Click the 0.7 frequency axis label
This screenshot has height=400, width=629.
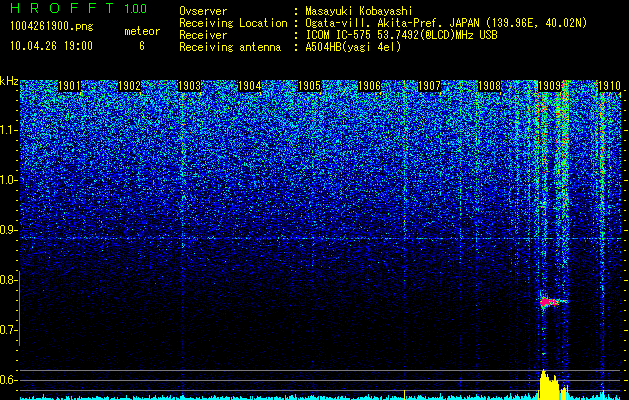tap(8, 330)
